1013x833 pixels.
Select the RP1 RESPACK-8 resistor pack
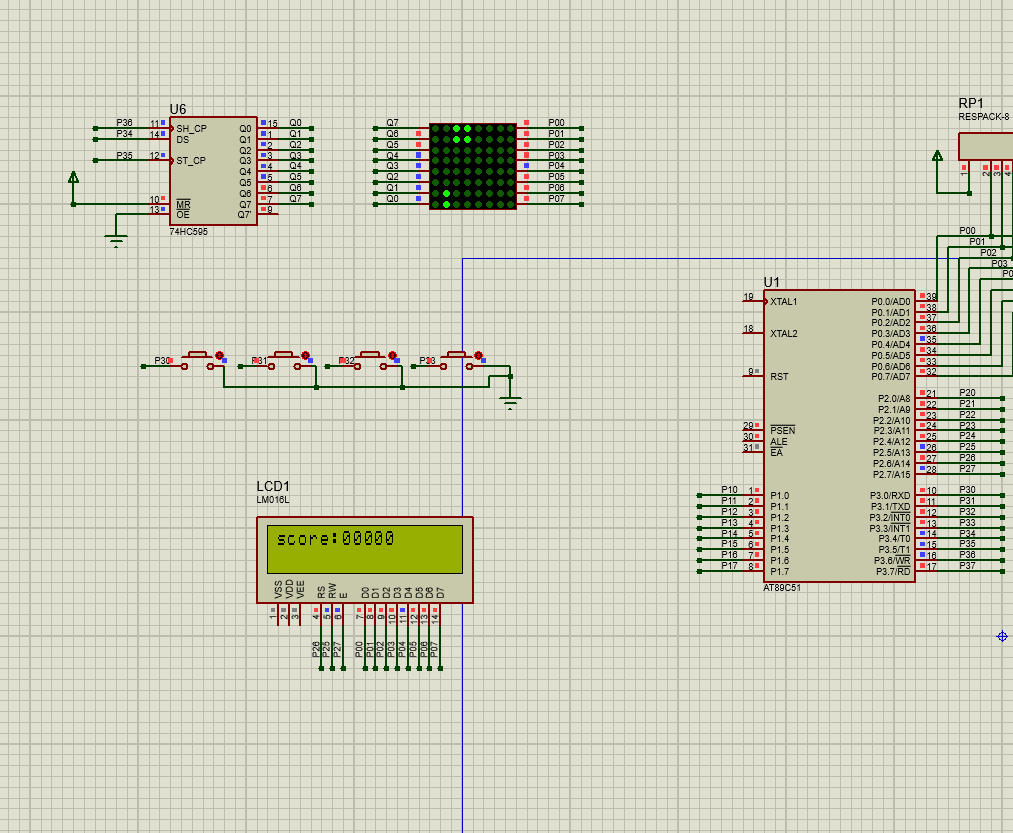[x=986, y=146]
